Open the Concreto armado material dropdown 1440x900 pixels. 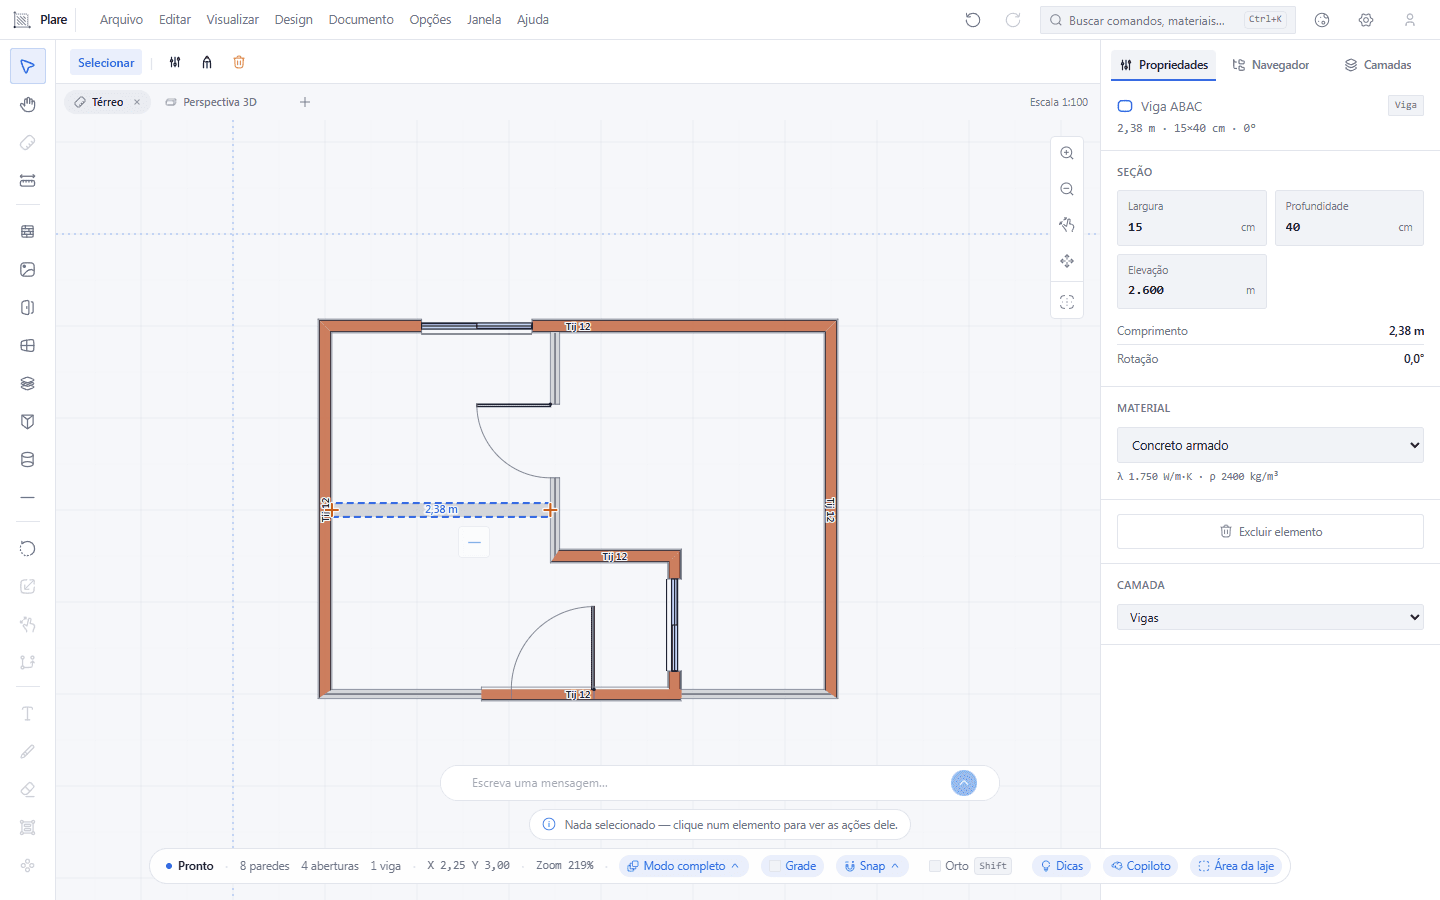coord(1270,445)
